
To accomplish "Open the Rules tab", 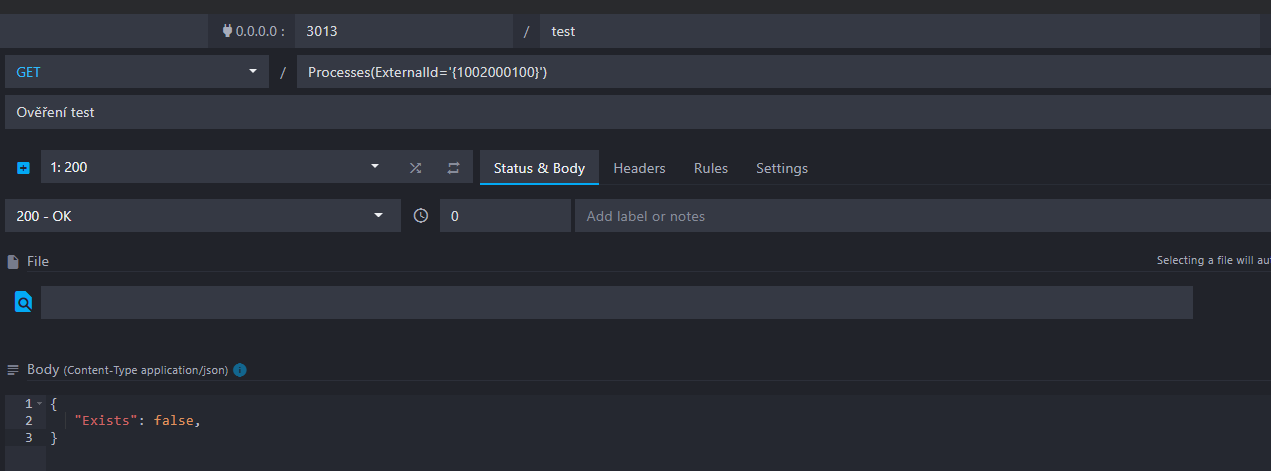I will [711, 168].
